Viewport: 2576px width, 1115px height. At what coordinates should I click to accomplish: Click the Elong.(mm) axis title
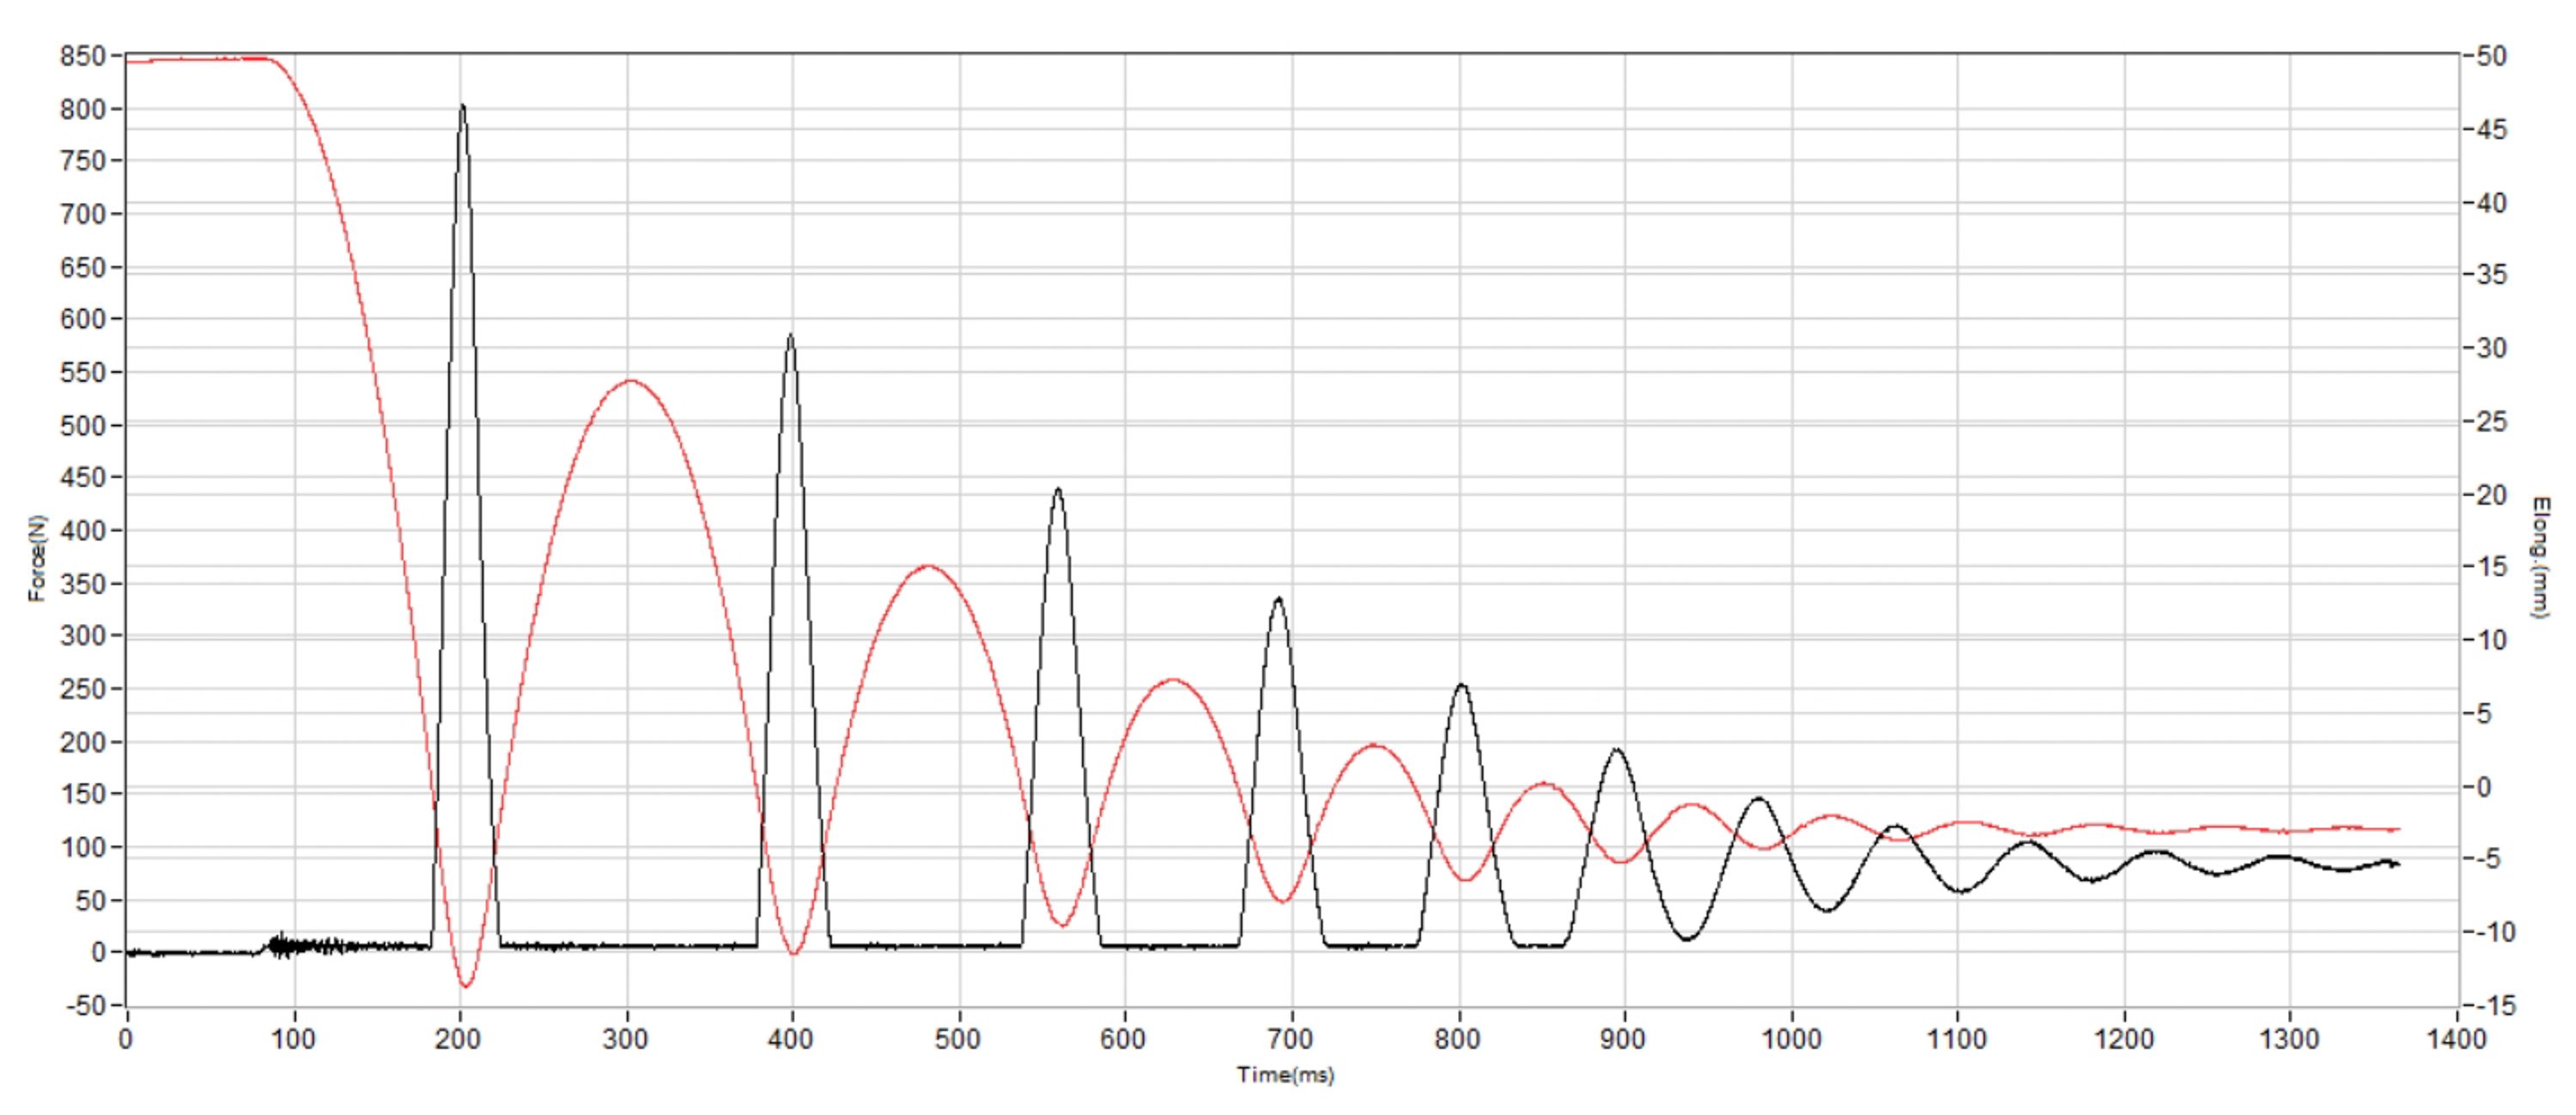(2541, 557)
